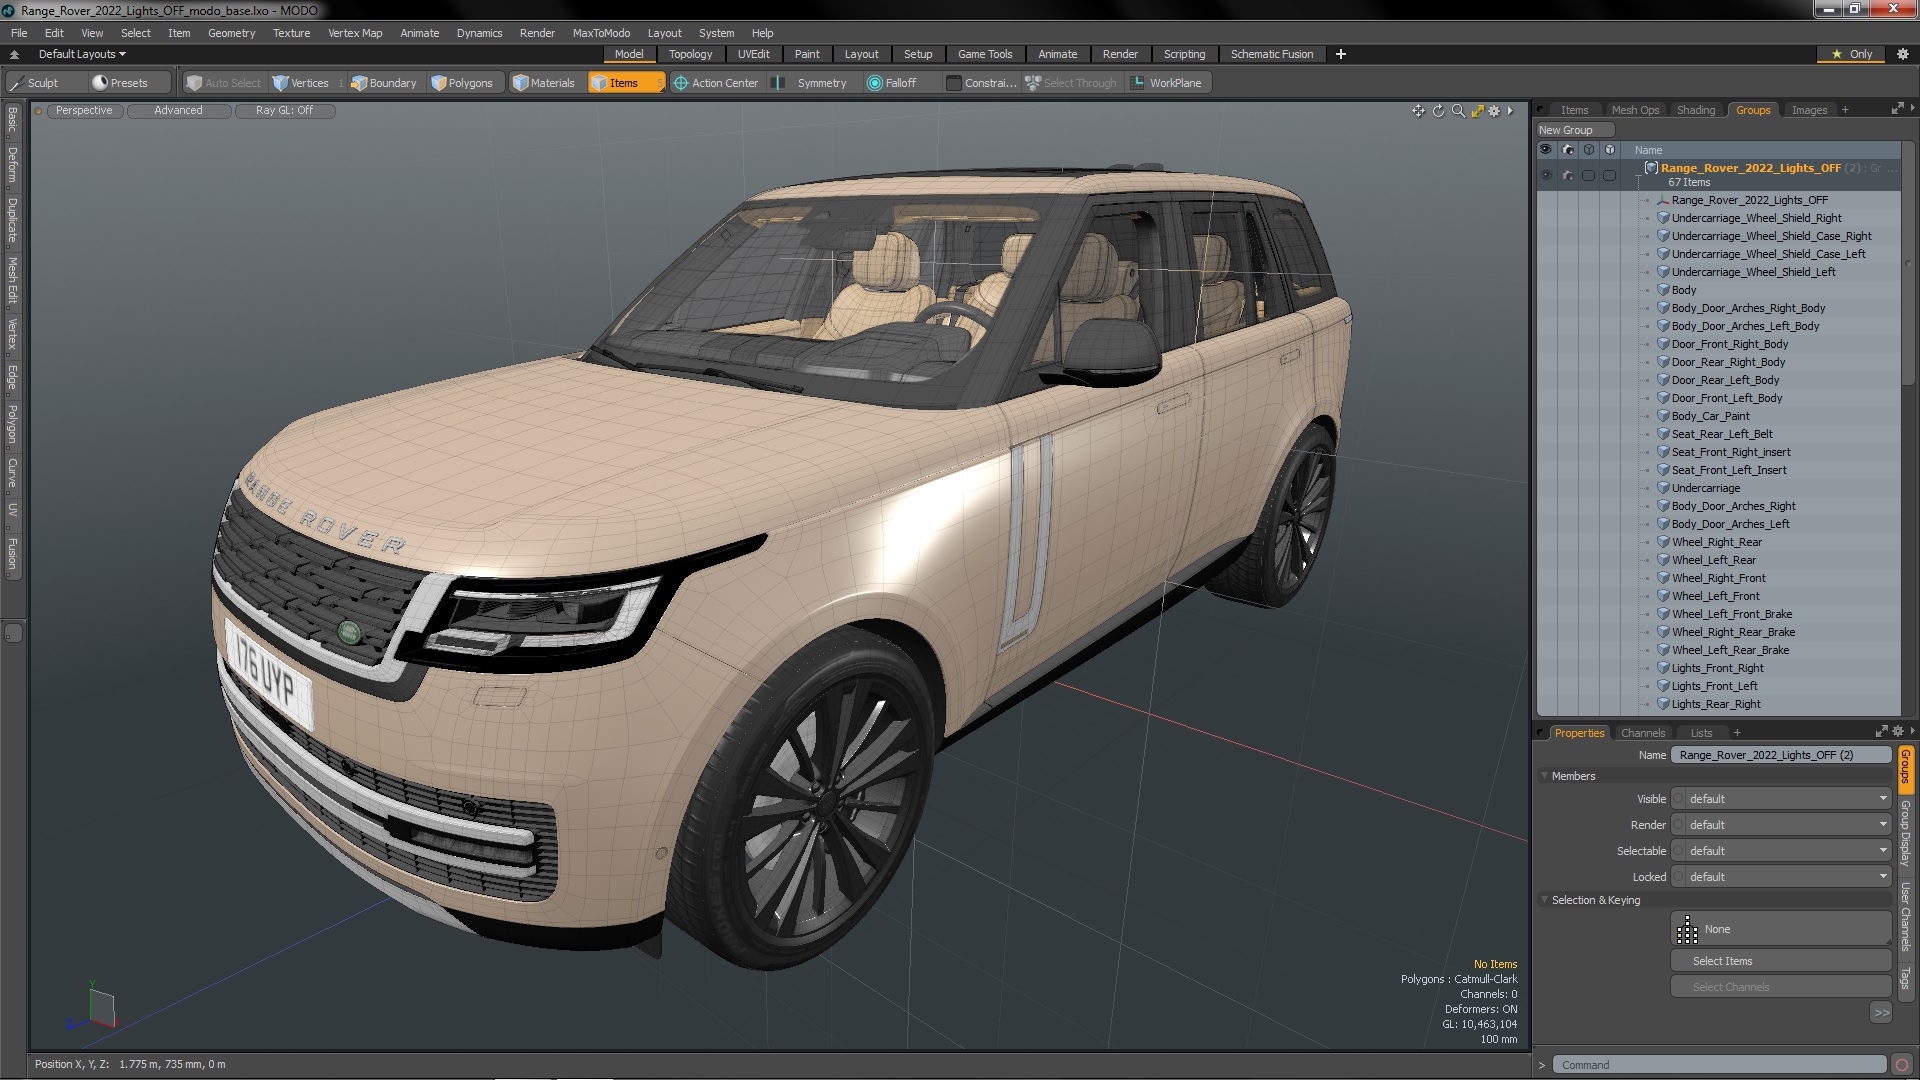Open Symmetry options
Screen dimensions: 1920x1080
pyautogui.click(x=812, y=83)
